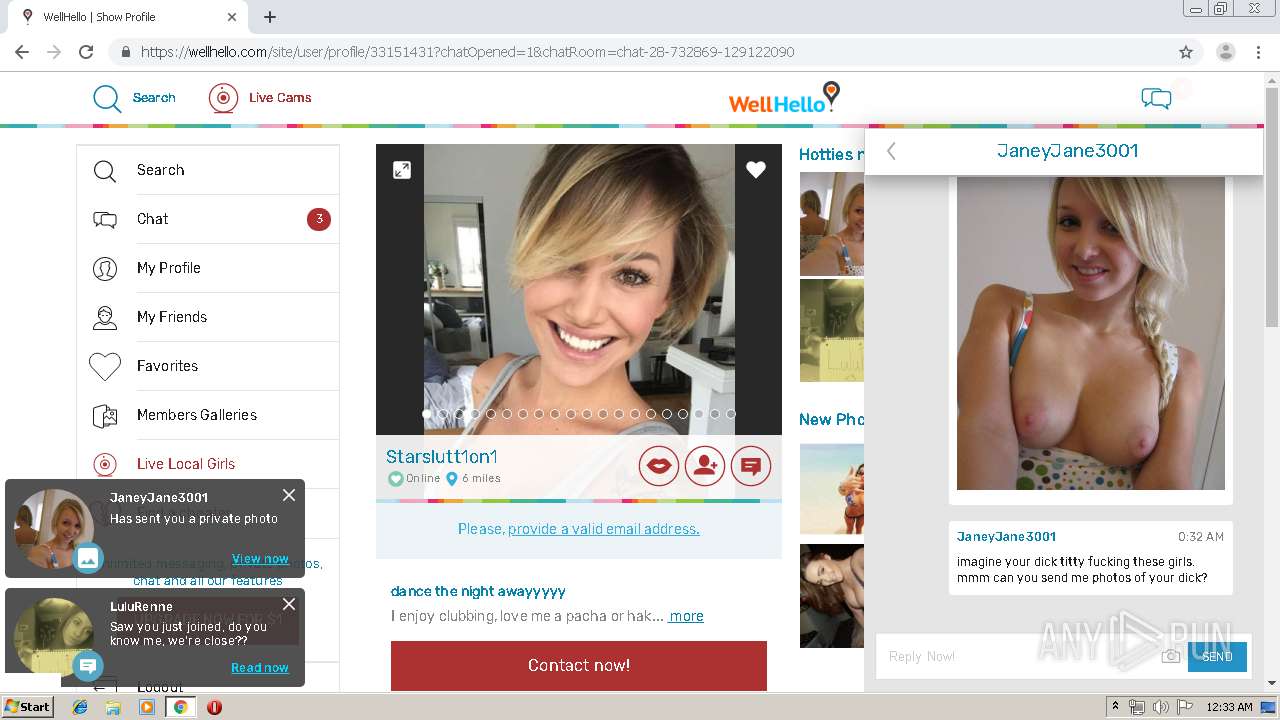
Task: Click 'Read now' in LuluRenne notification
Action: 260,668
